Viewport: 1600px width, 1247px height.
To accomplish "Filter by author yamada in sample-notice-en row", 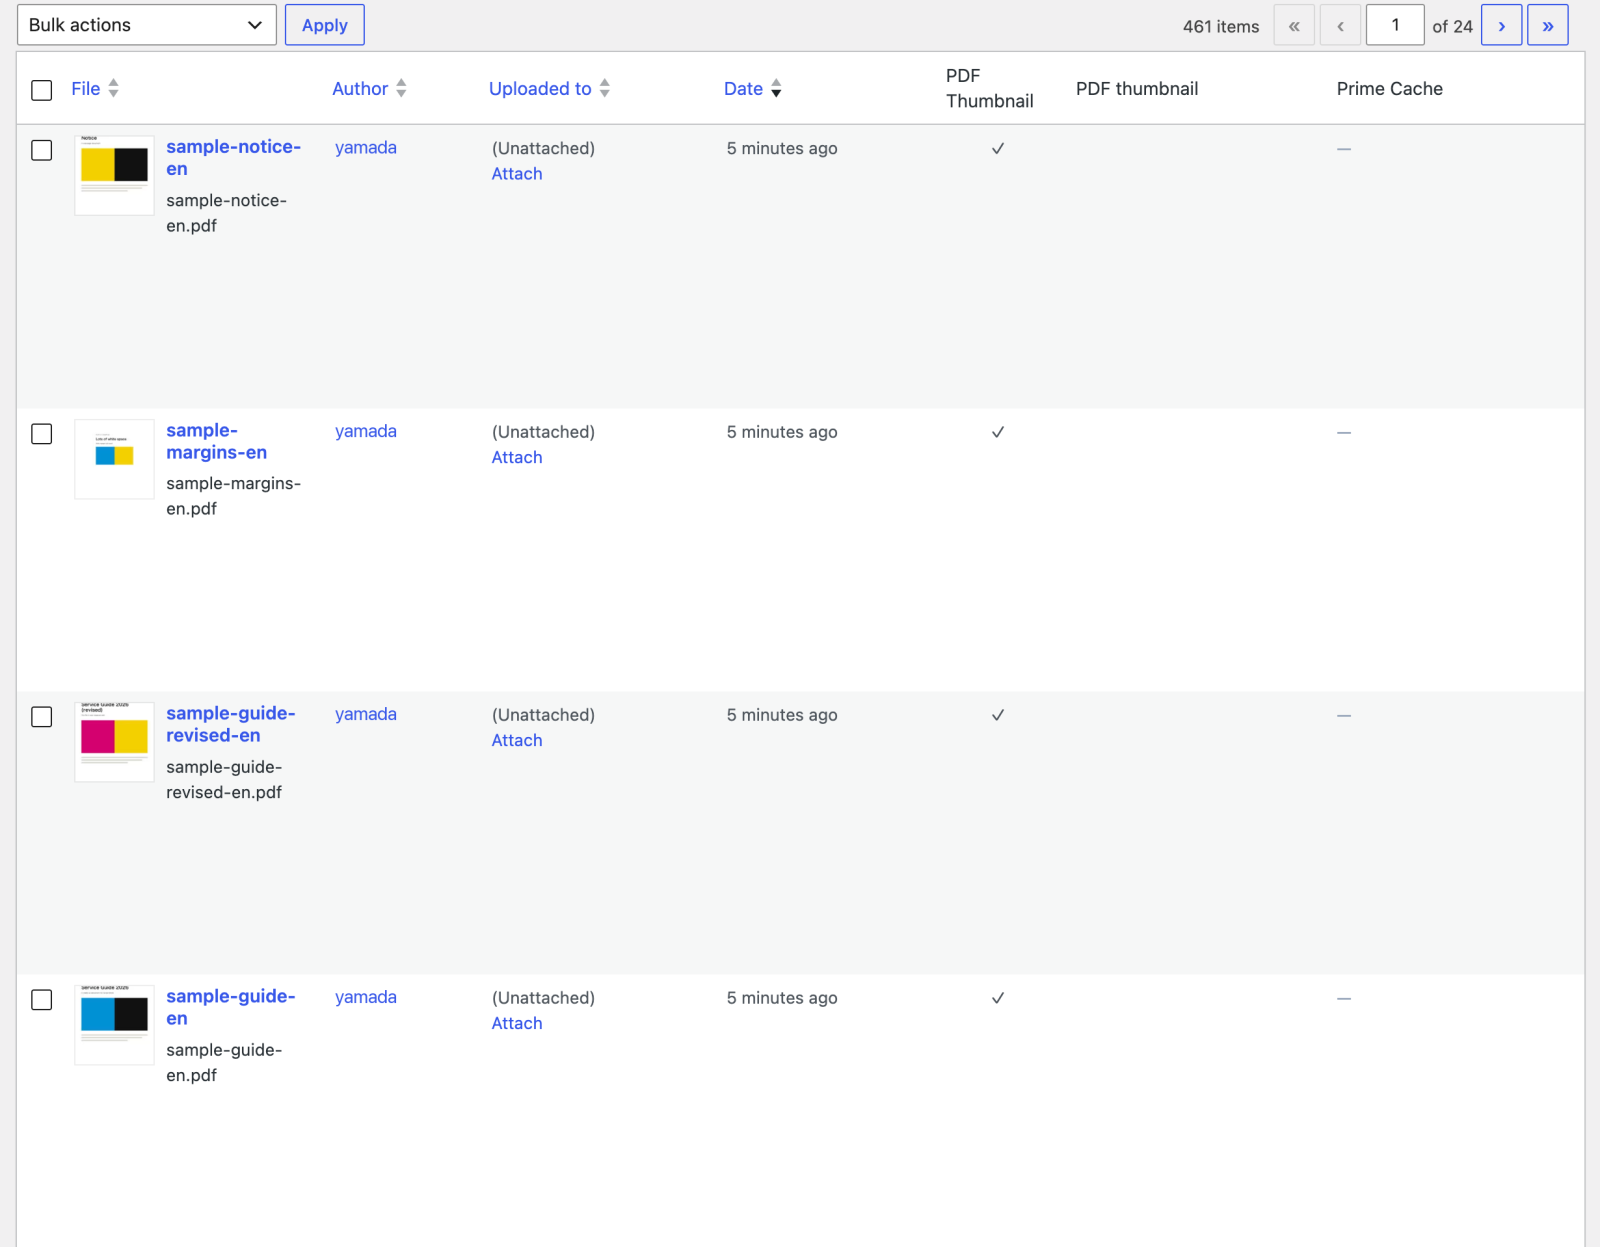I will click(x=366, y=147).
